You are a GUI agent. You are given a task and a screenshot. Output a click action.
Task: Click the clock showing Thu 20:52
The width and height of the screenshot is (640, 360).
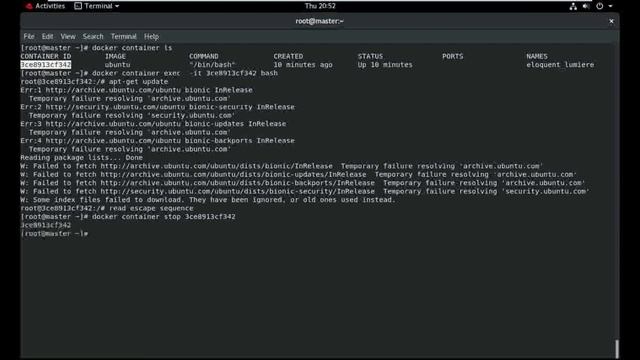320,6
